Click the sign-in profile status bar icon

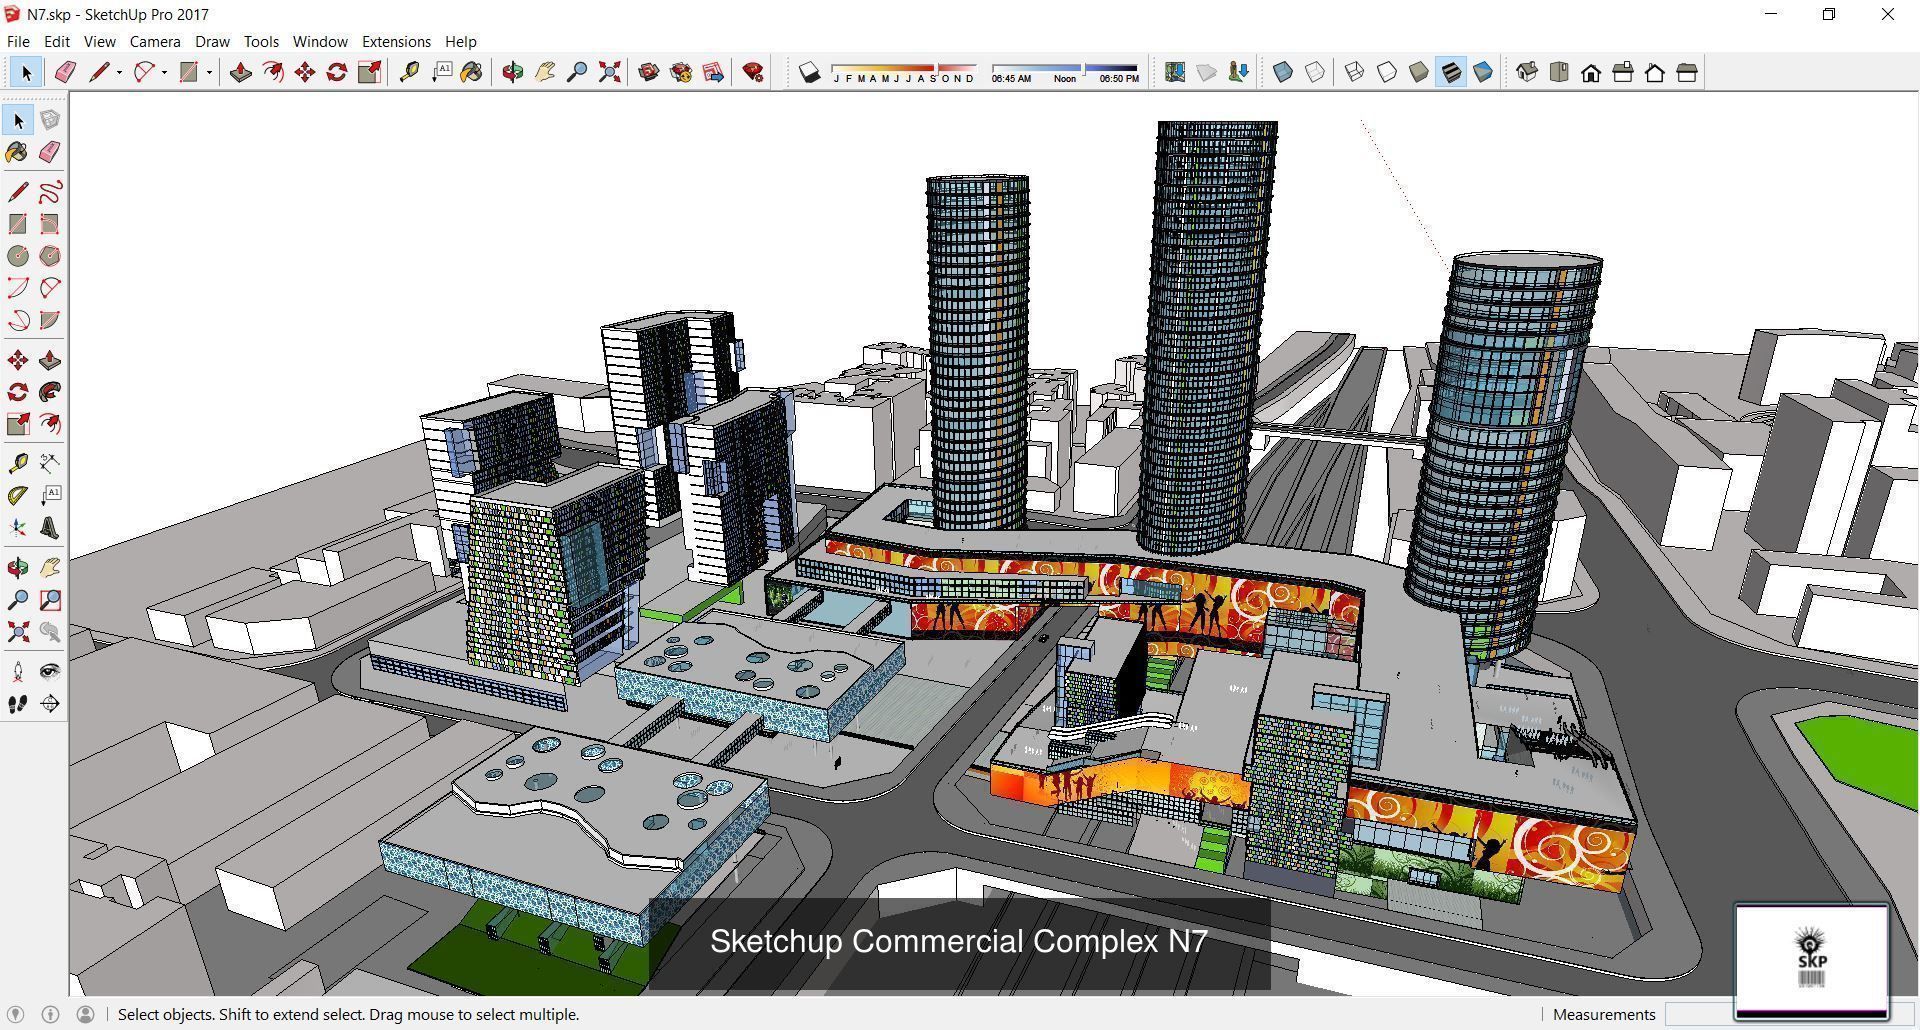click(85, 1014)
